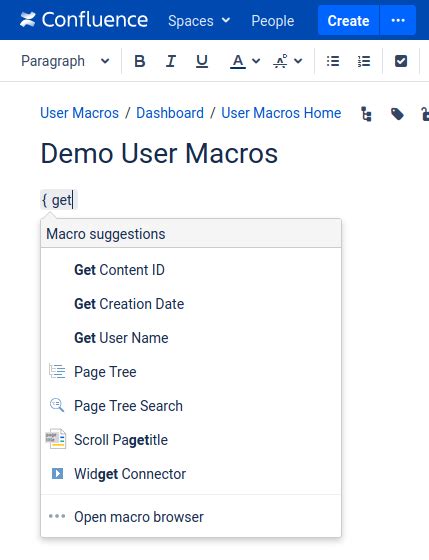Click the Confluence logo
The image size is (429, 560).
[84, 20]
